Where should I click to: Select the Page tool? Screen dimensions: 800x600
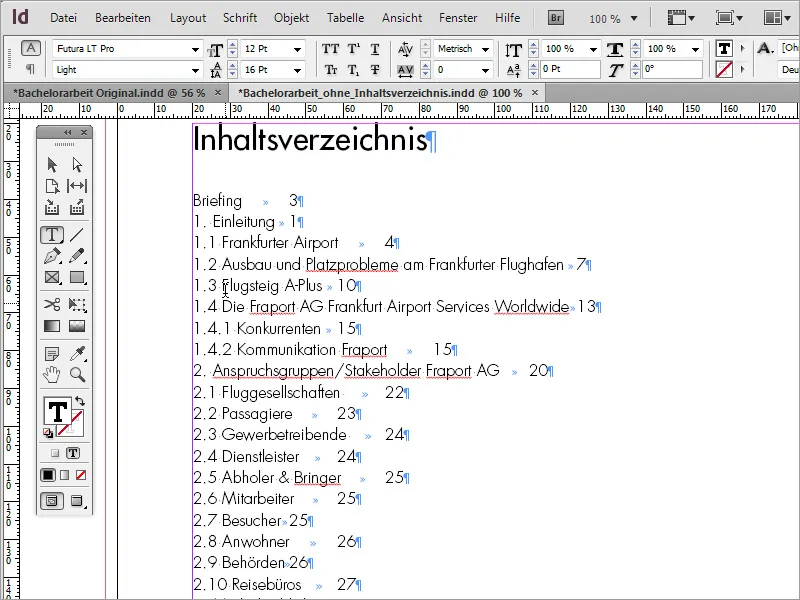pyautogui.click(x=52, y=186)
